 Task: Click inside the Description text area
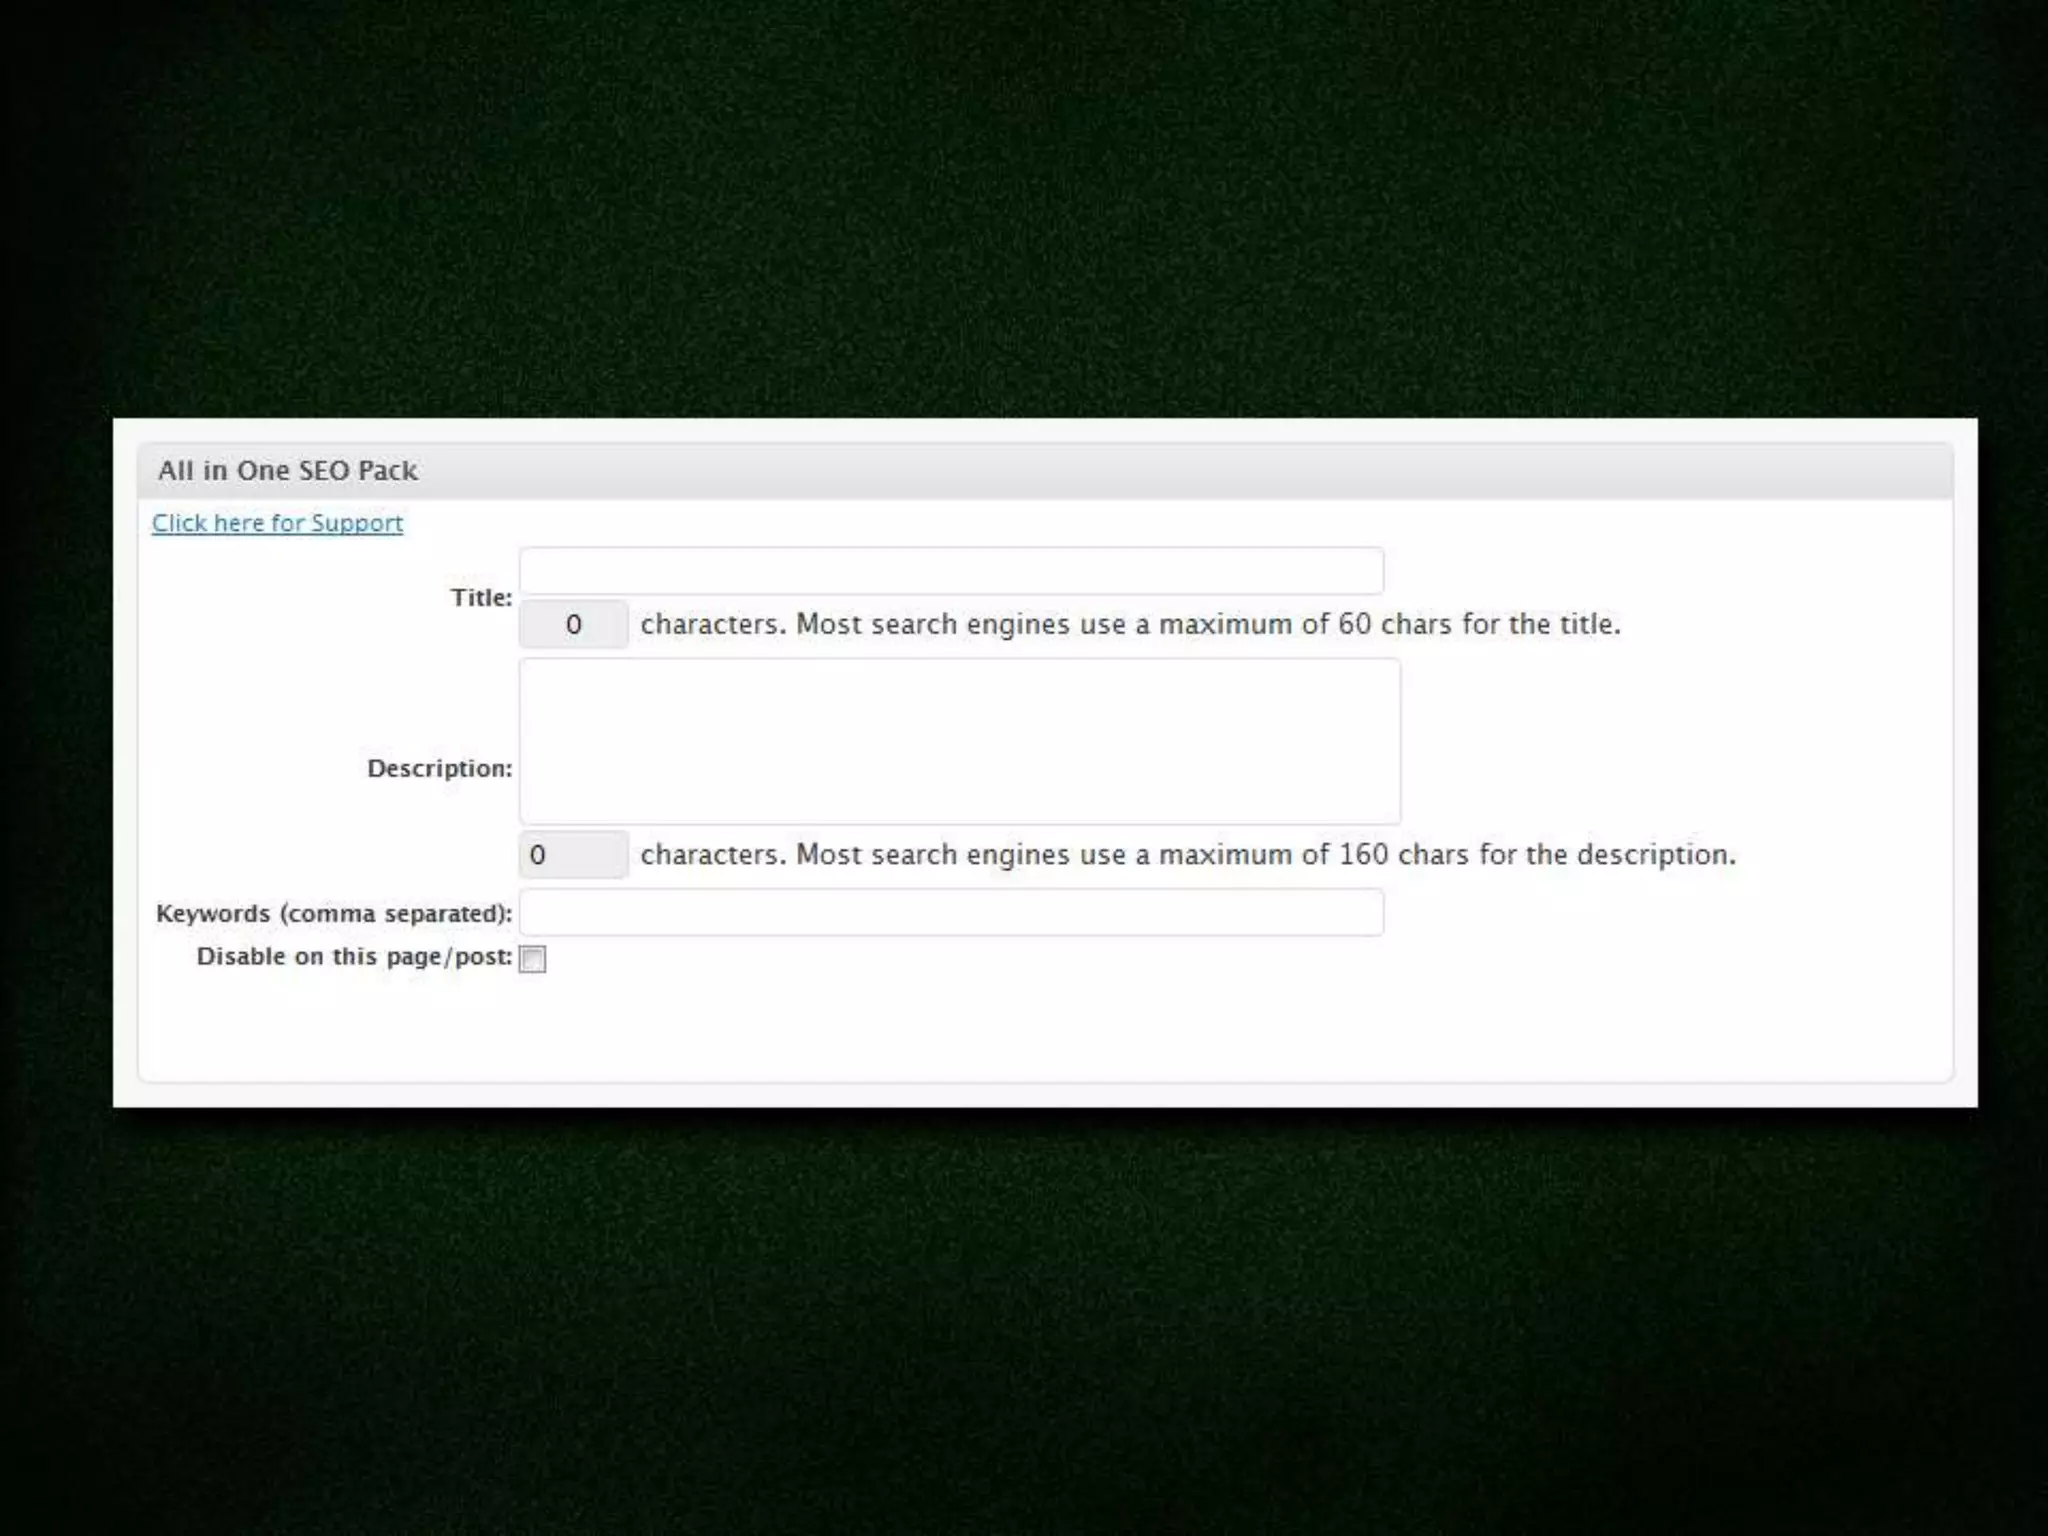point(959,741)
